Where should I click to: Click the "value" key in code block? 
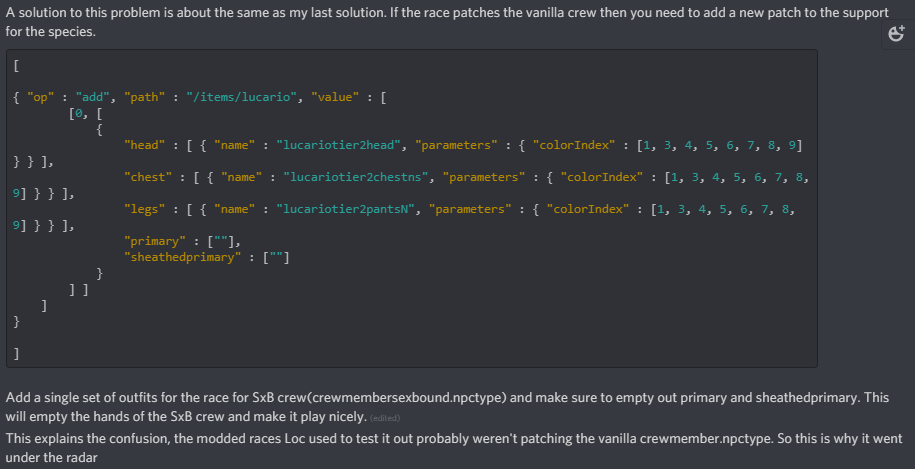tap(334, 97)
